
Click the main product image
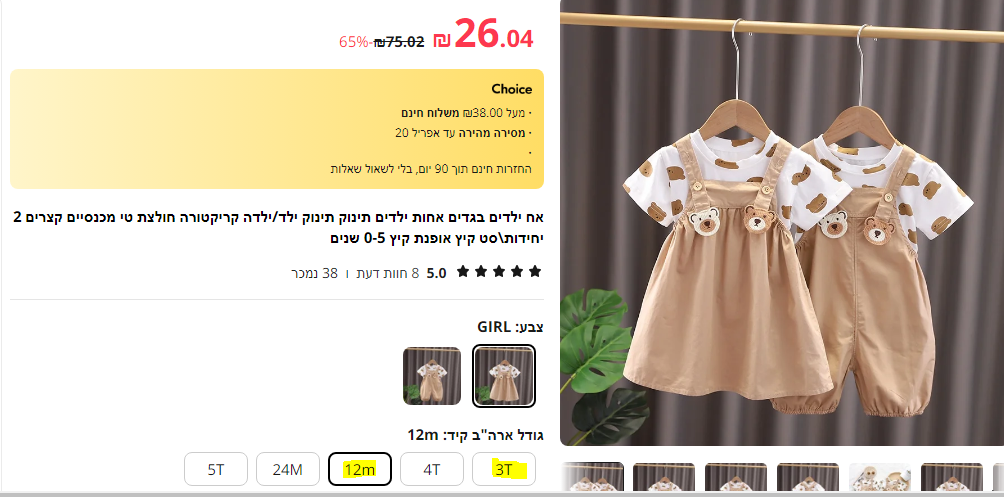pyautogui.click(x=782, y=222)
